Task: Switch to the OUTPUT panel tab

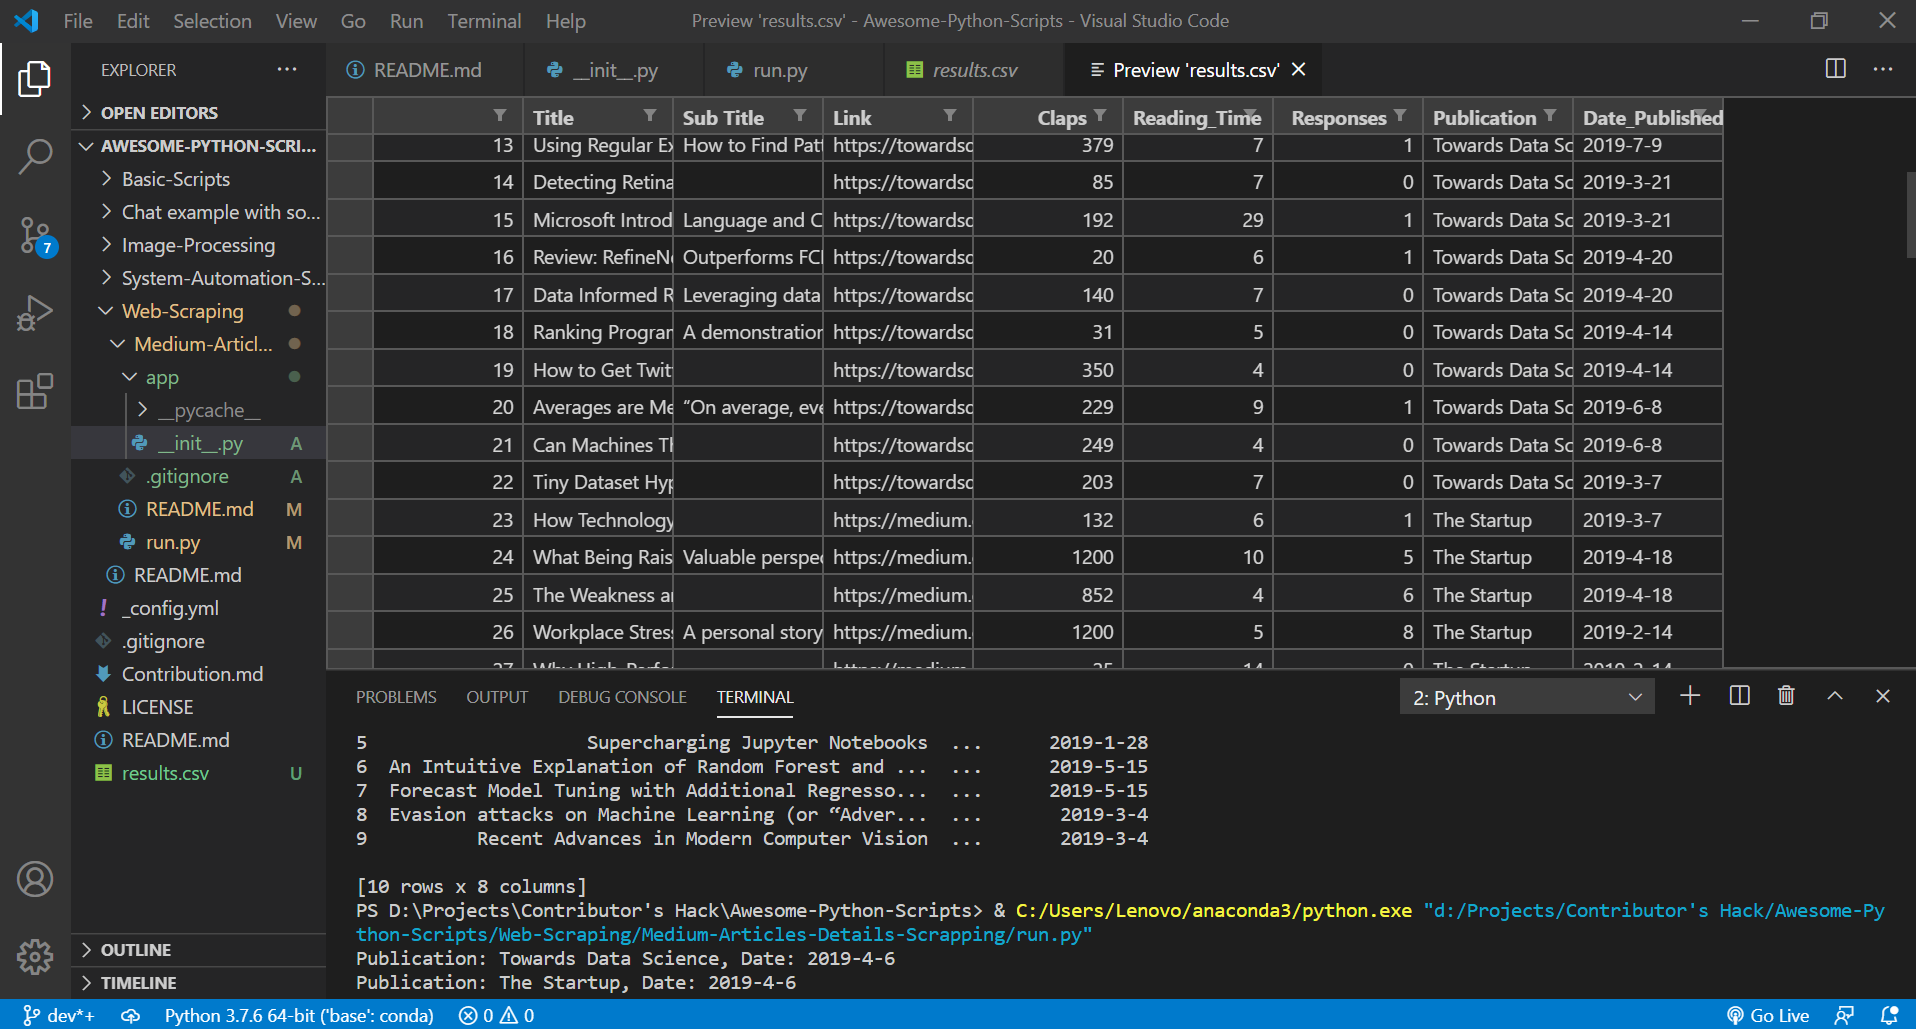Action: point(497,697)
